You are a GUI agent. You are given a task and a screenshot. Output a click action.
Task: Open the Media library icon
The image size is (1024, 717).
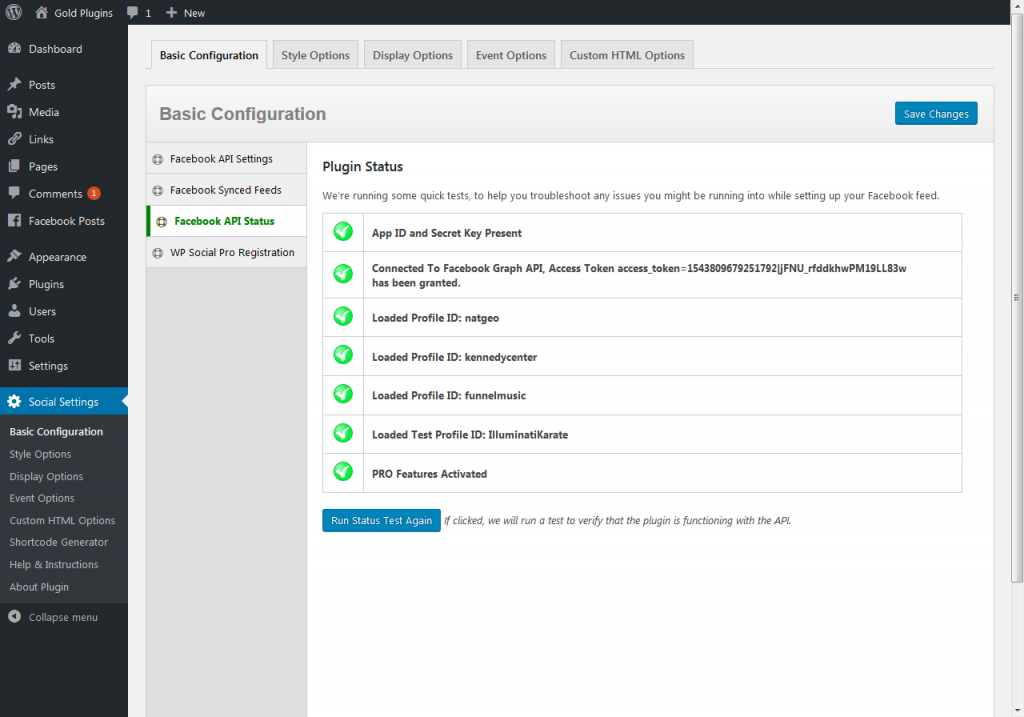point(14,112)
